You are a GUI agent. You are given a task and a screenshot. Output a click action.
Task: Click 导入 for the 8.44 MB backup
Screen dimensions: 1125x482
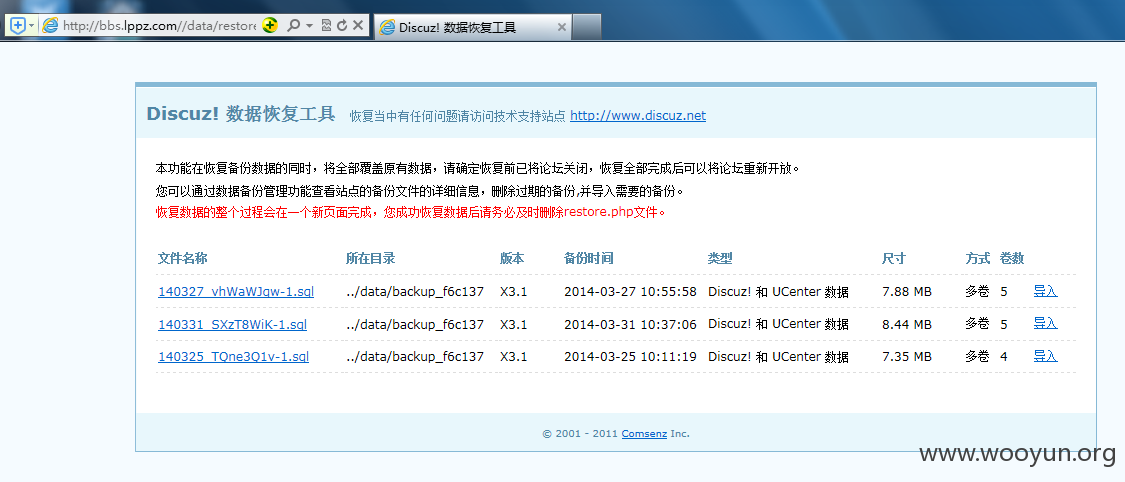click(x=1045, y=323)
